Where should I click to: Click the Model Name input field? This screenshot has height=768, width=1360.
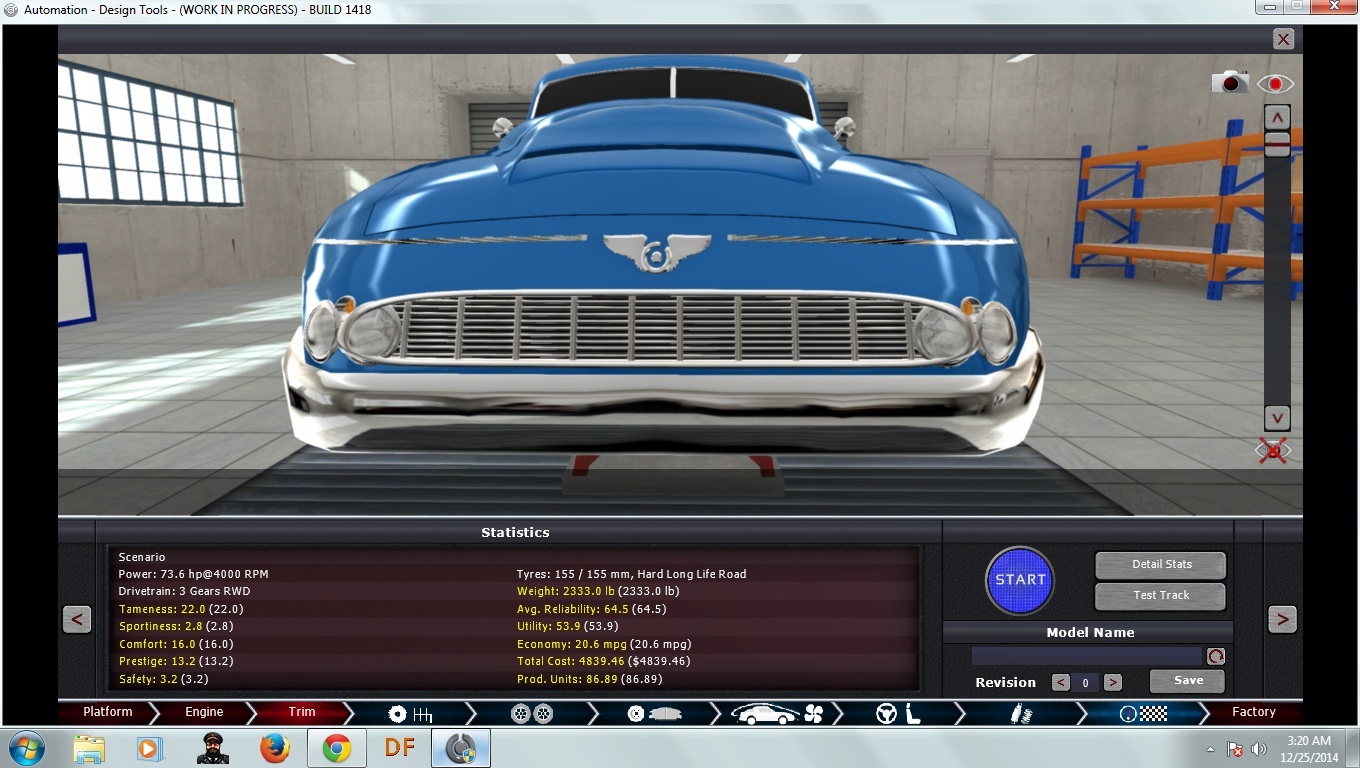(x=1086, y=656)
